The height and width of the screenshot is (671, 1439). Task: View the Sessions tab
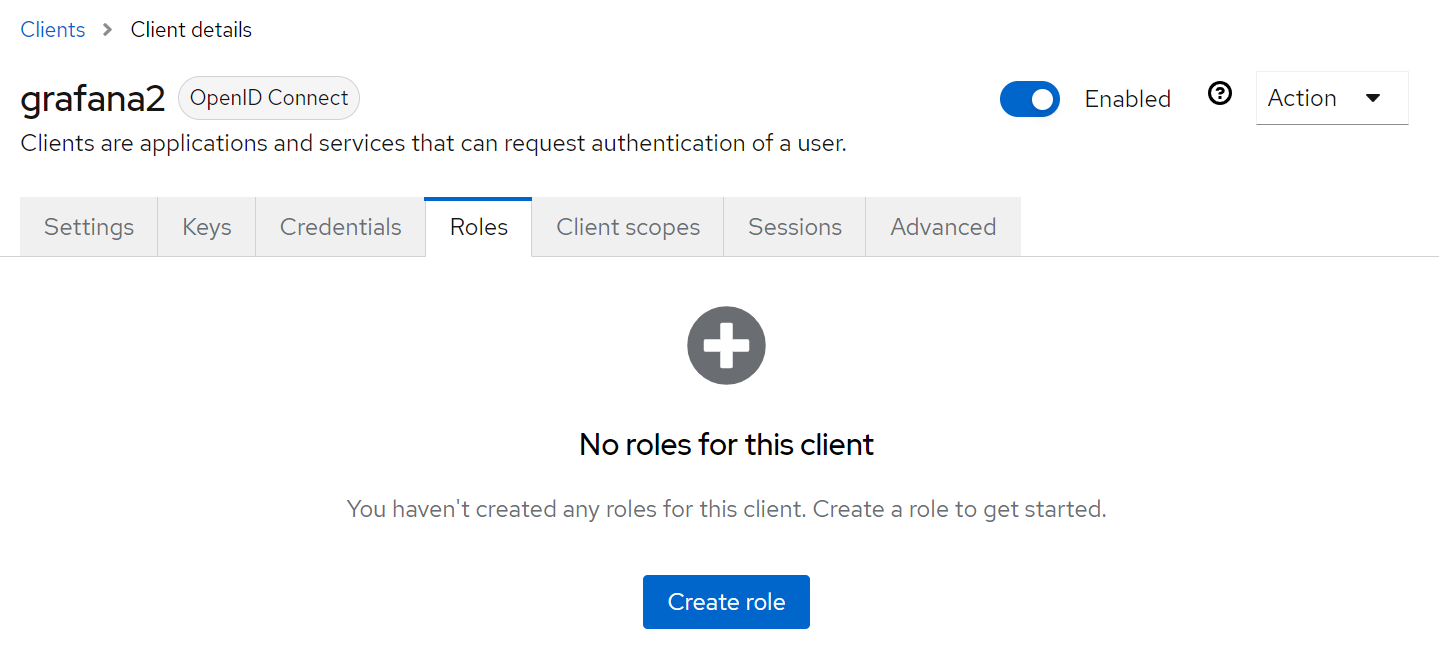(x=795, y=227)
